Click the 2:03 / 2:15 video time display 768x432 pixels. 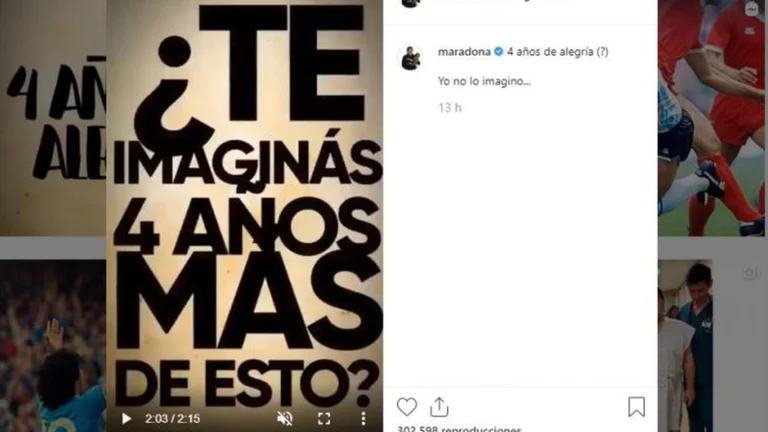click(172, 419)
